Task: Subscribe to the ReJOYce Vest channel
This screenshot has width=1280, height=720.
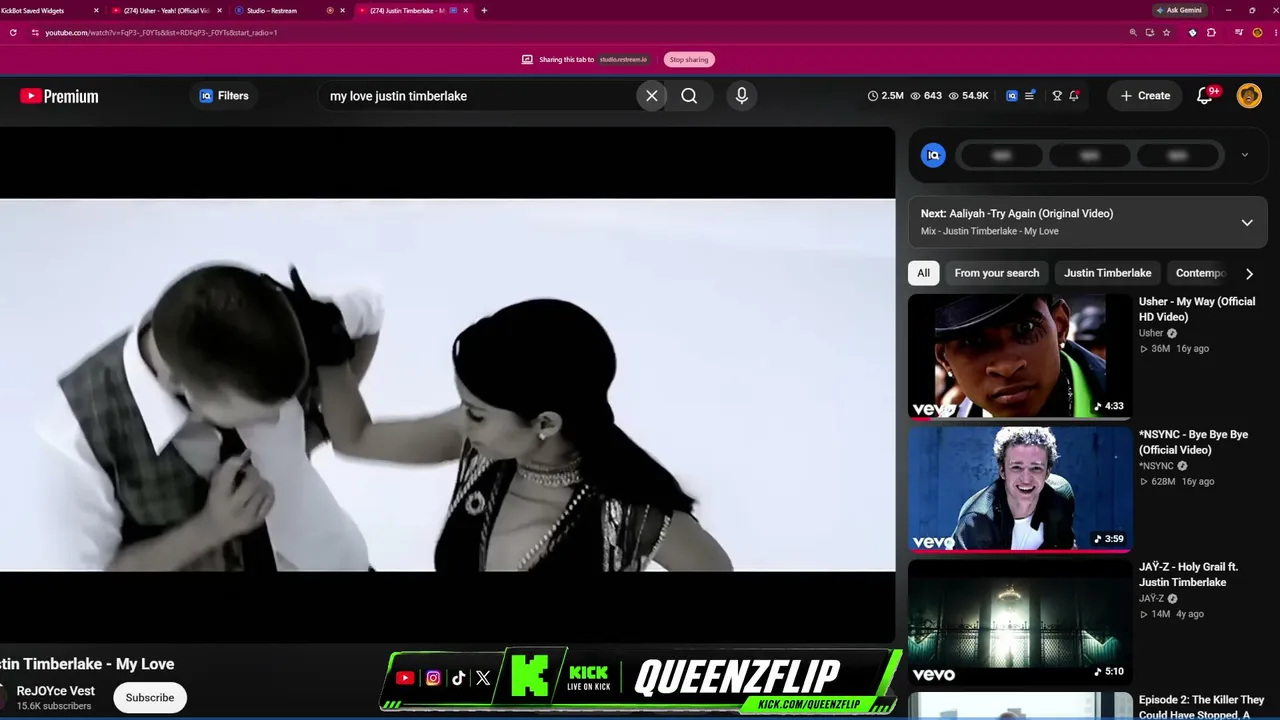Action: pos(150,697)
